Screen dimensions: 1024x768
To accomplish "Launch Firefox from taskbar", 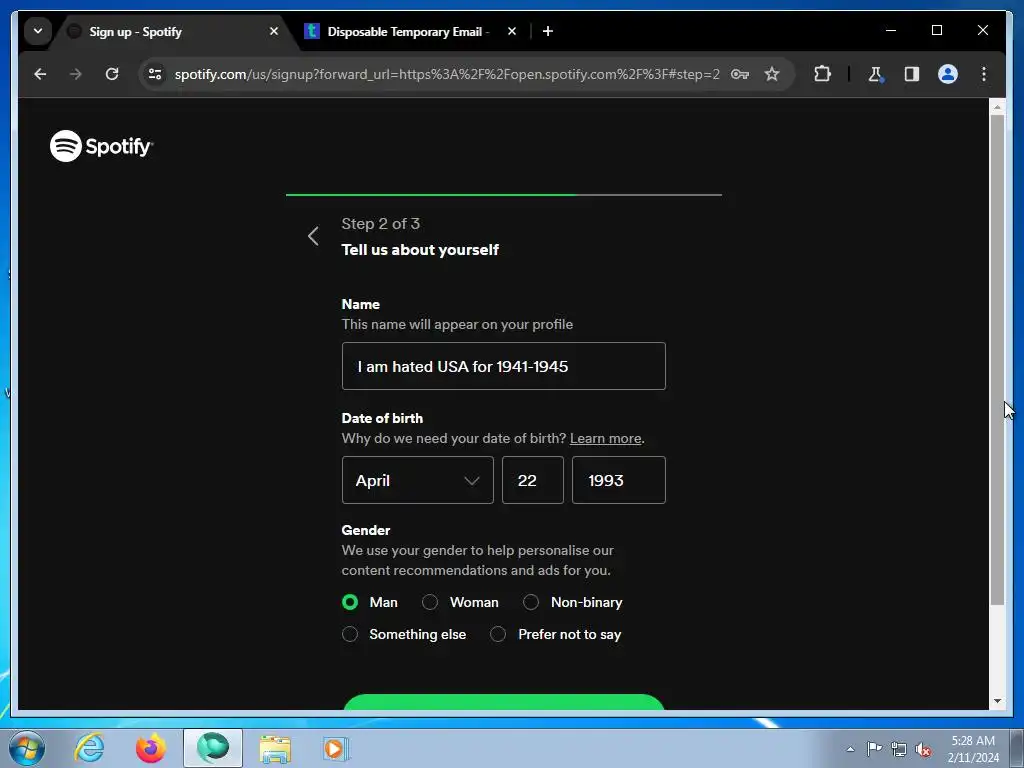I will (x=151, y=748).
